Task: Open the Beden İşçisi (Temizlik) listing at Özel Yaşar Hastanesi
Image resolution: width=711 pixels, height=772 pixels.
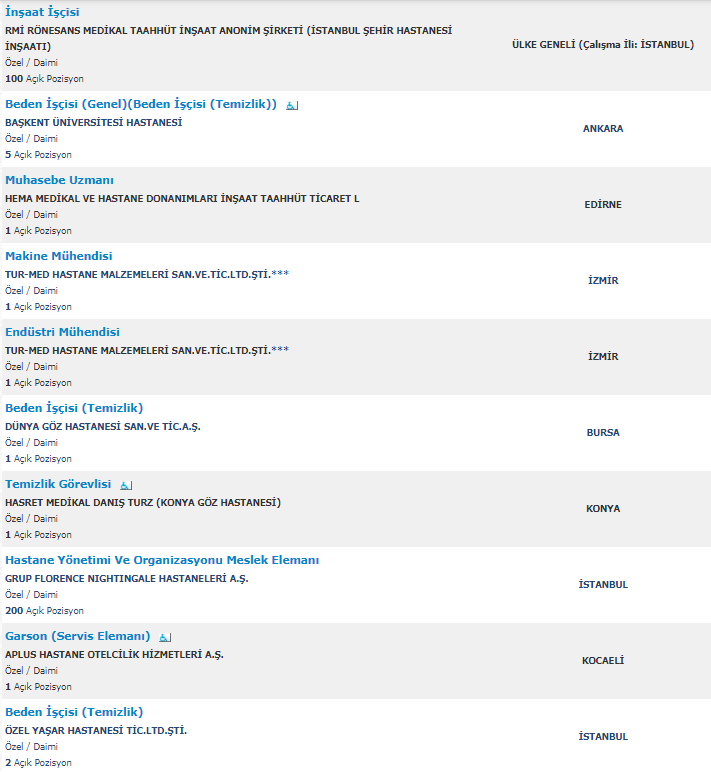Action: [74, 712]
